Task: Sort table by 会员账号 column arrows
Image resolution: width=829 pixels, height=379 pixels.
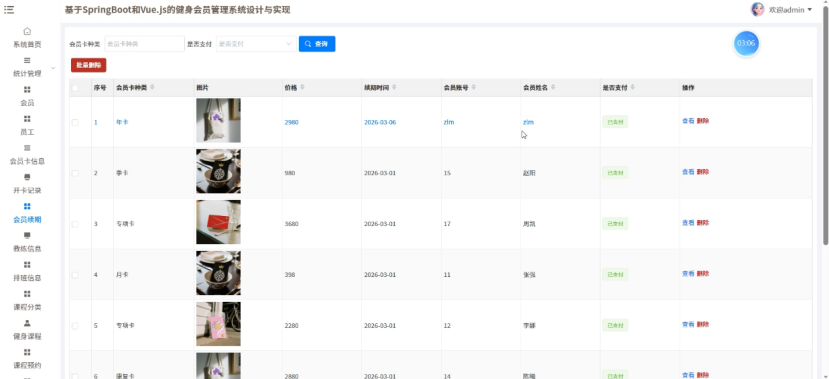Action: tap(473, 87)
